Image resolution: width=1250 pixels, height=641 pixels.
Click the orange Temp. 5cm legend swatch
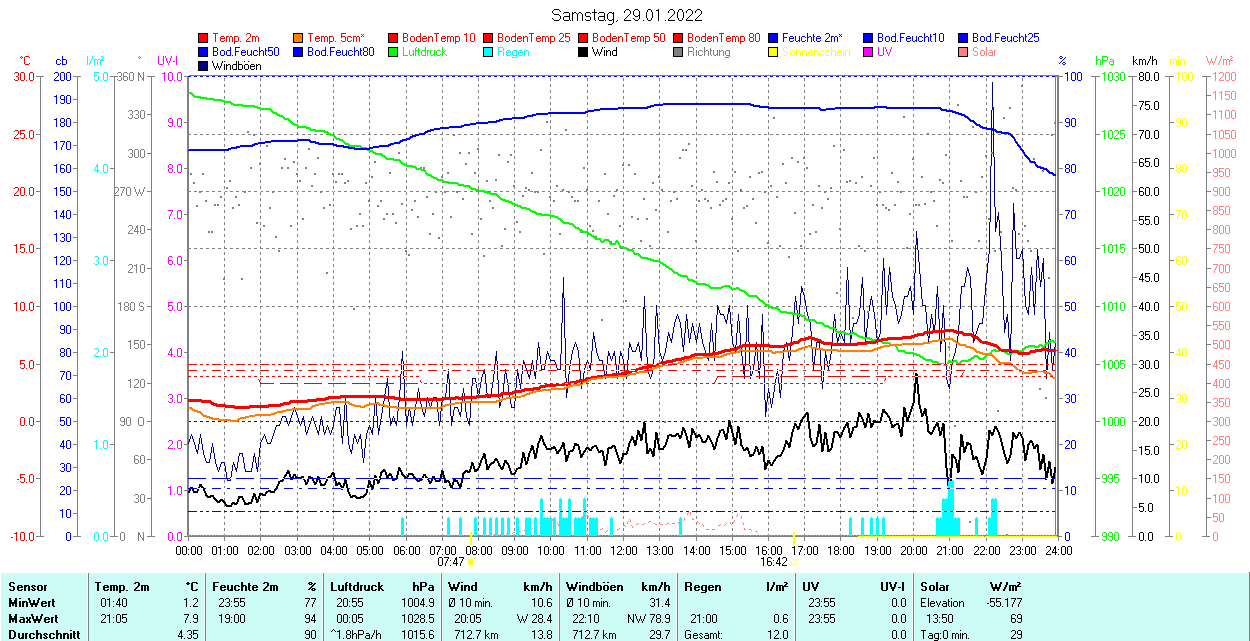point(299,38)
